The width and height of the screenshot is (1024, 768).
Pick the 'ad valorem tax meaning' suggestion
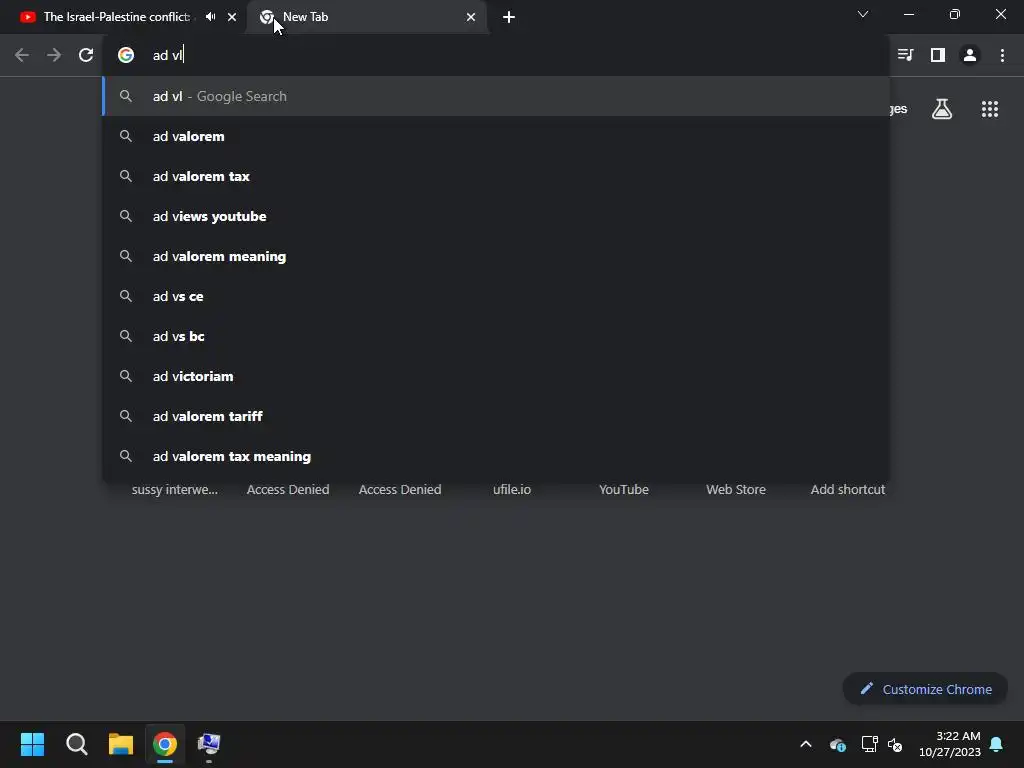[x=496, y=456]
